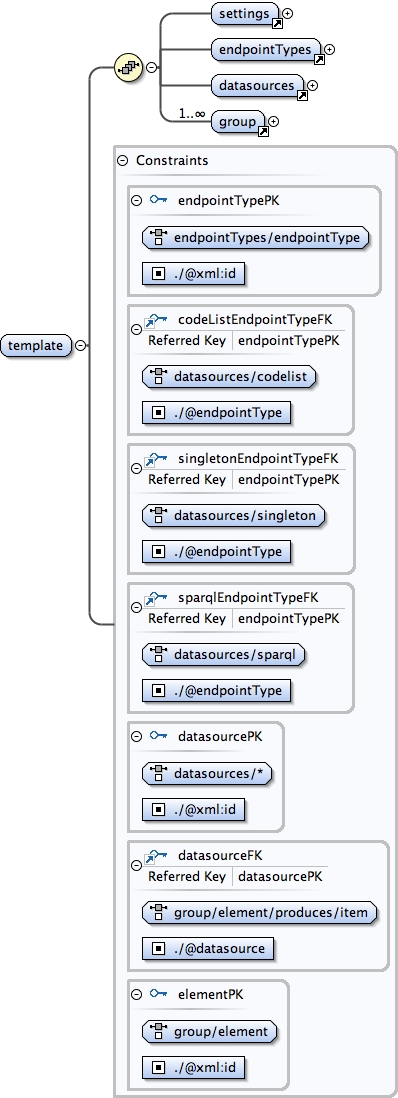This screenshot has height=1098, width=398.
Task: Select field ./@datasource
Action: click(x=207, y=949)
